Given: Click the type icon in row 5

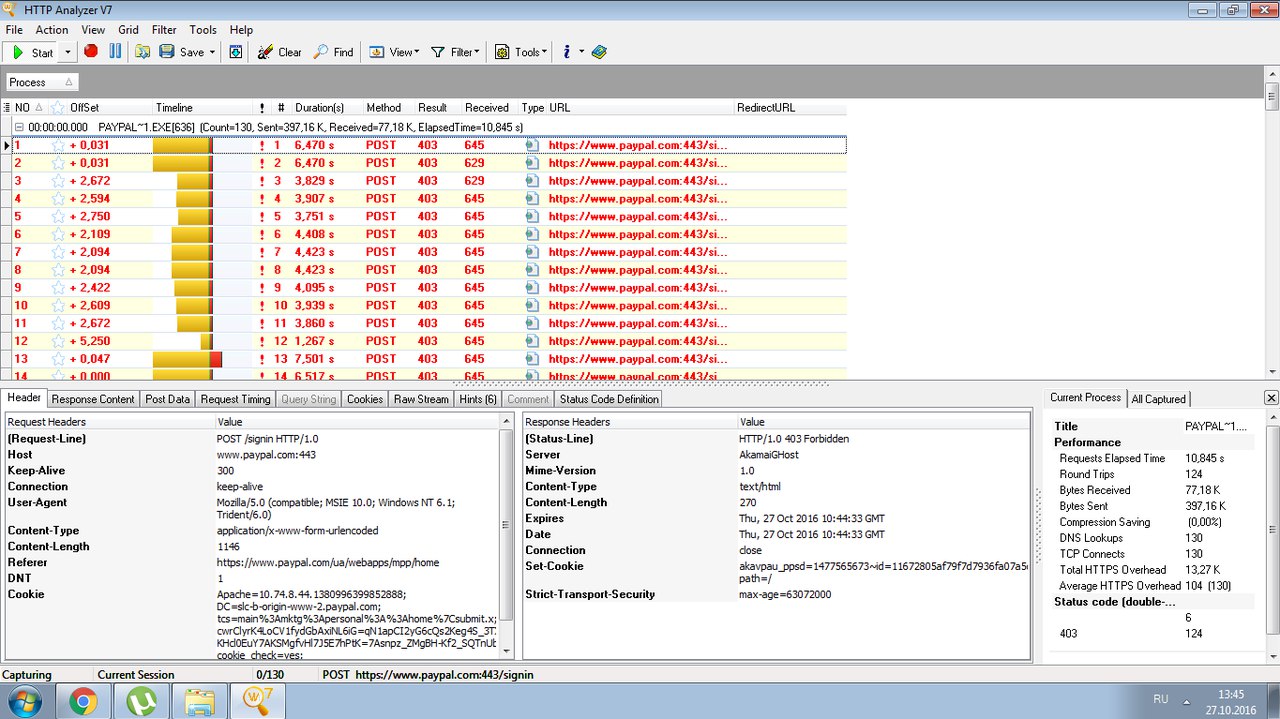Looking at the screenshot, I should 532,216.
